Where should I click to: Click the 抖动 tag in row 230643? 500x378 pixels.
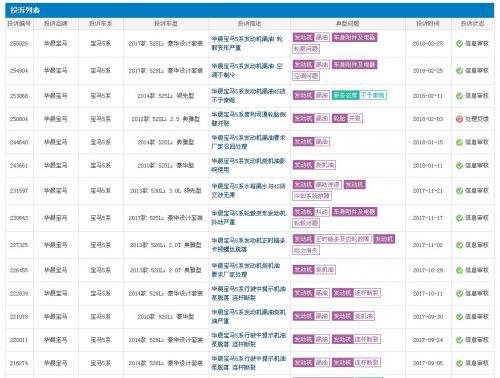(322, 212)
